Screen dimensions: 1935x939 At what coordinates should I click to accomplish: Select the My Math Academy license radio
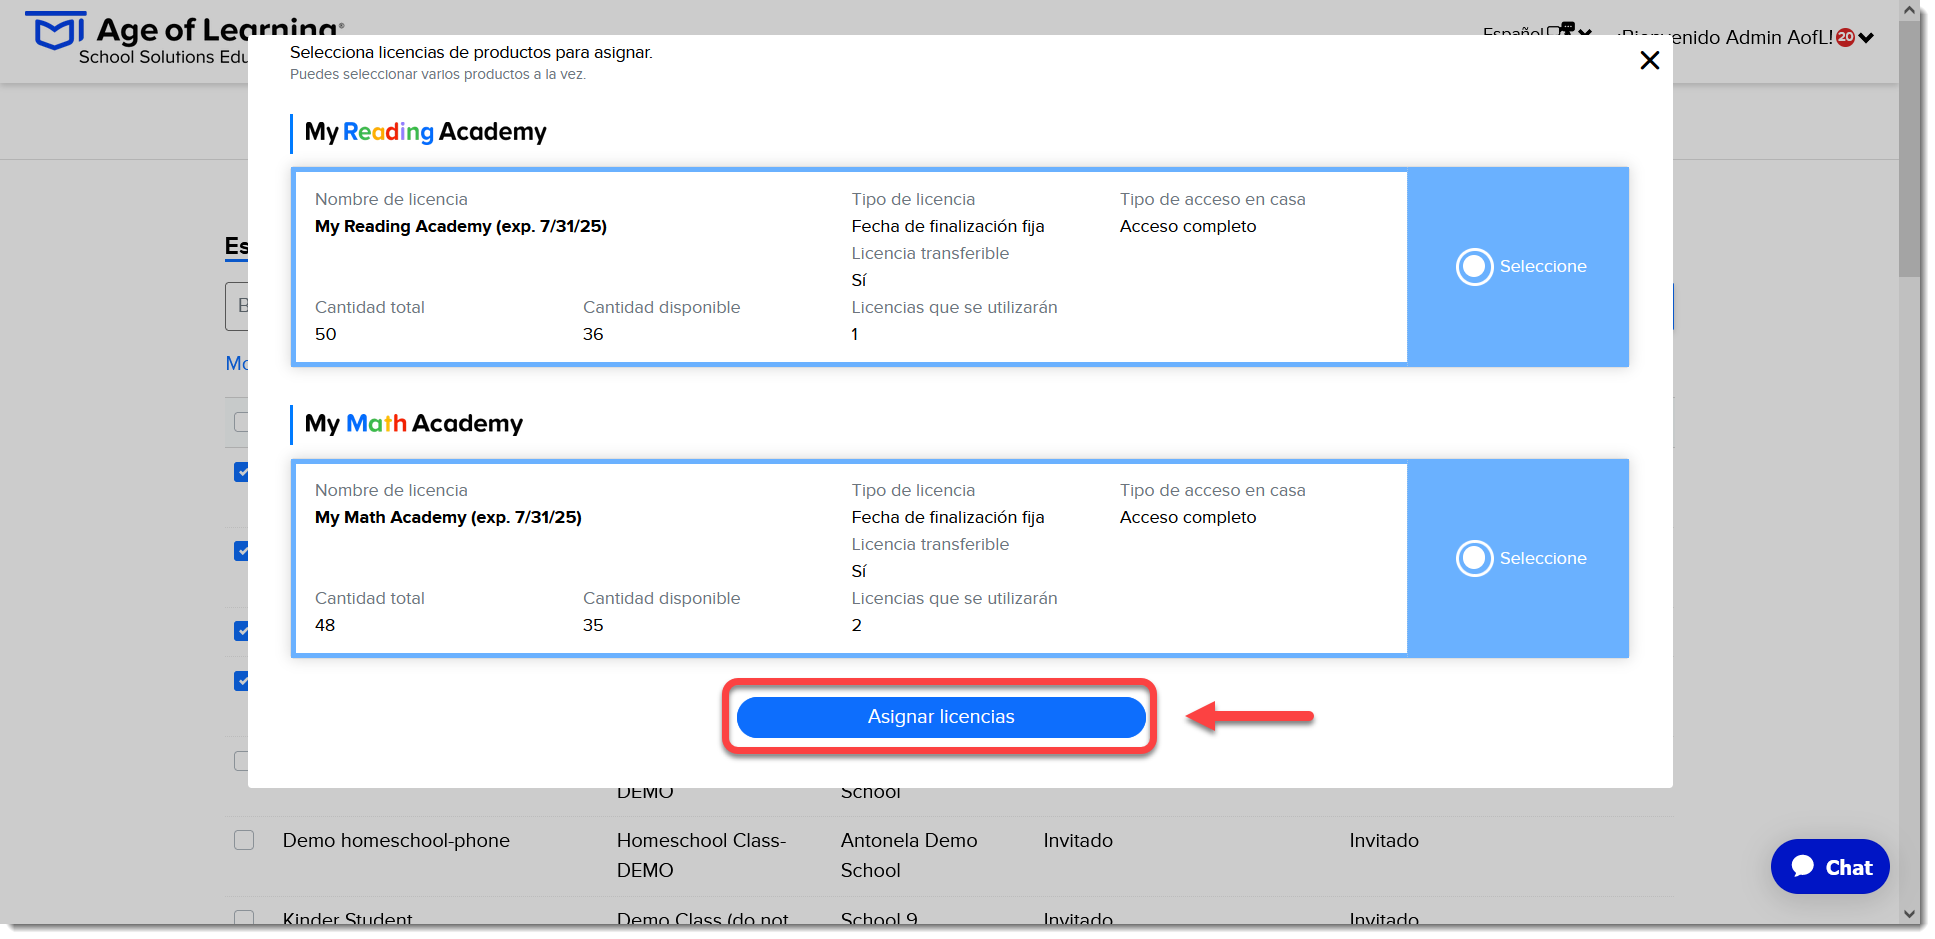tap(1474, 558)
